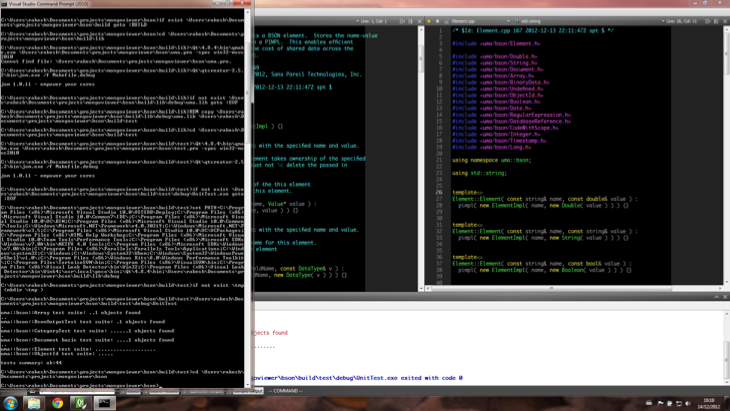
Task: Click the Element.cpp editor vertical scrollbar
Action: pyautogui.click(x=727, y=156)
